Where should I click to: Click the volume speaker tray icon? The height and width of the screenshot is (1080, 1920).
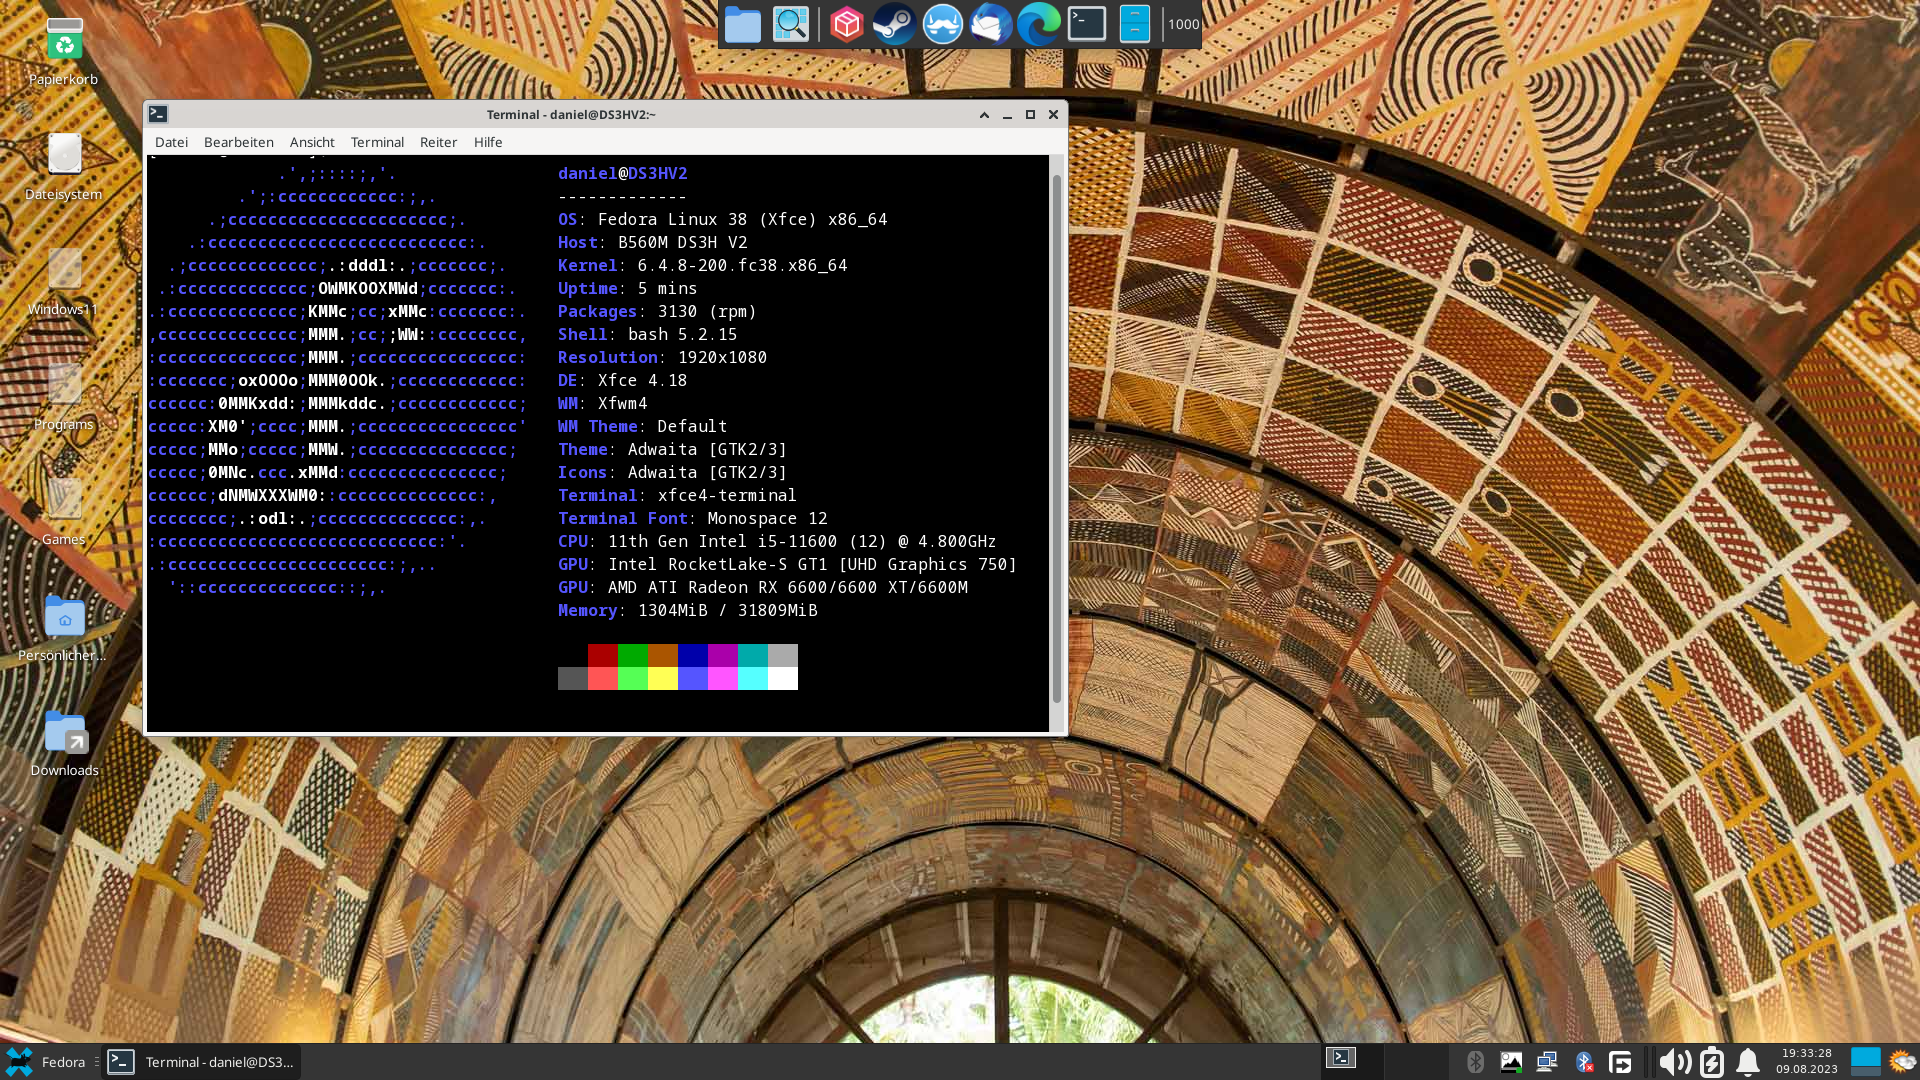click(x=1674, y=1061)
